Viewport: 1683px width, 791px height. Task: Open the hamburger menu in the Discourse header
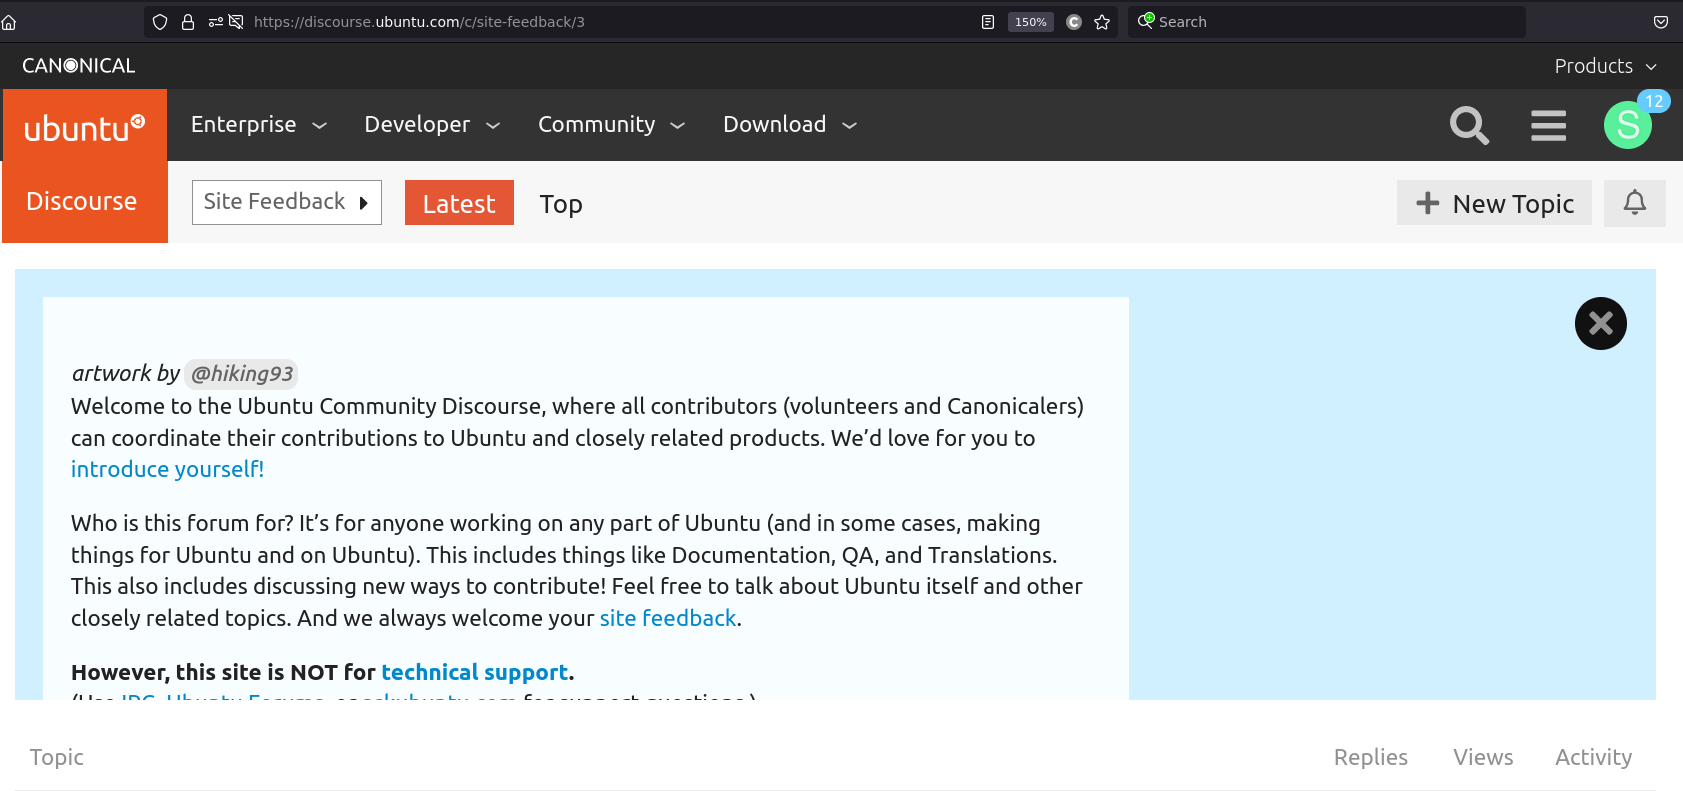pyautogui.click(x=1548, y=126)
